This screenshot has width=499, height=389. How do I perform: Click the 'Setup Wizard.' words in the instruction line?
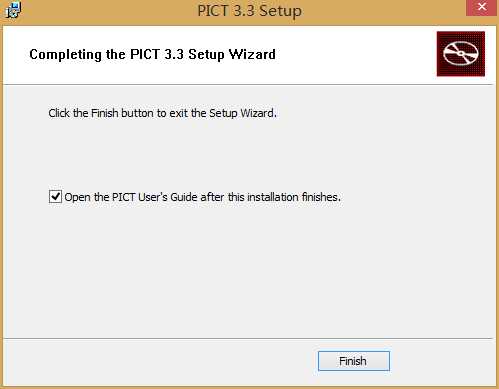(243, 113)
